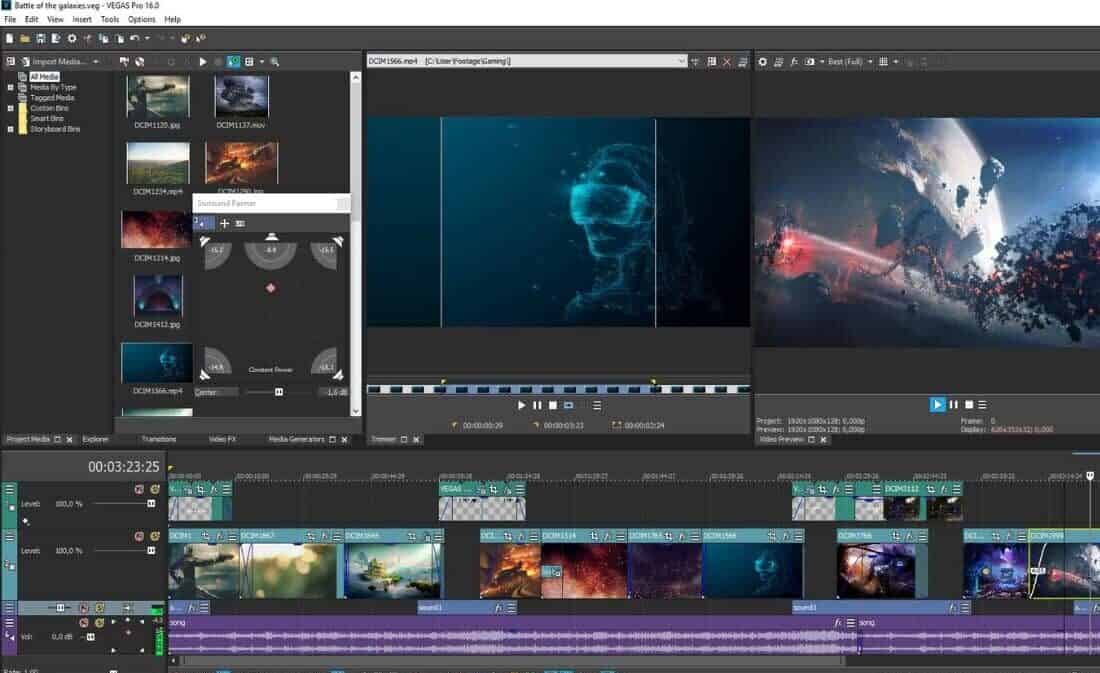Open the Insert menu
This screenshot has width=1100, height=673.
pos(82,20)
